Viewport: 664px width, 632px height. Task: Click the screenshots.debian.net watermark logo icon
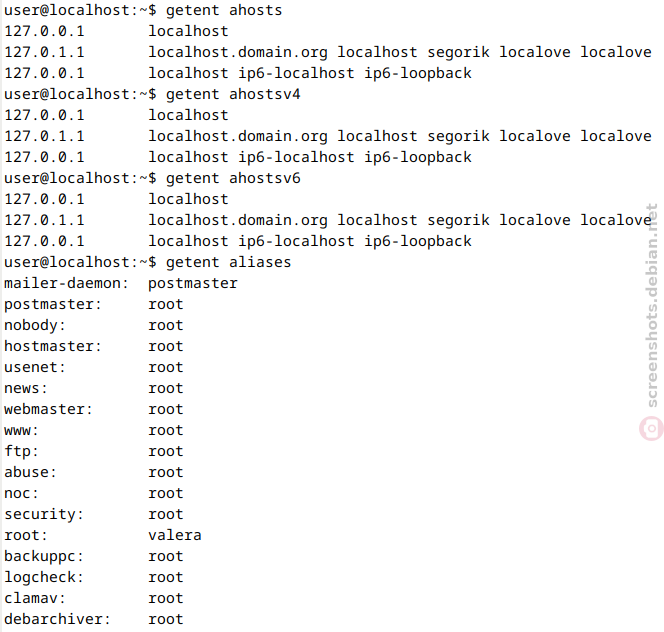(651, 428)
